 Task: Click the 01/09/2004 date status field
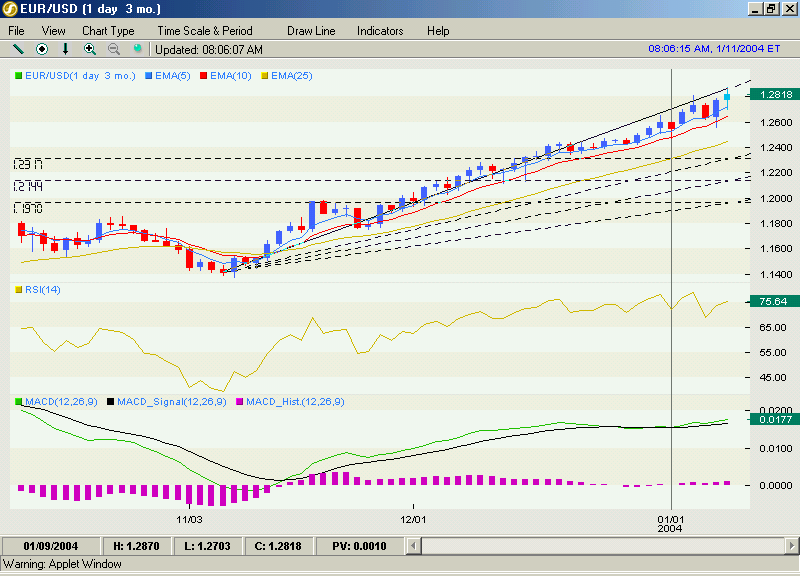[x=51, y=546]
